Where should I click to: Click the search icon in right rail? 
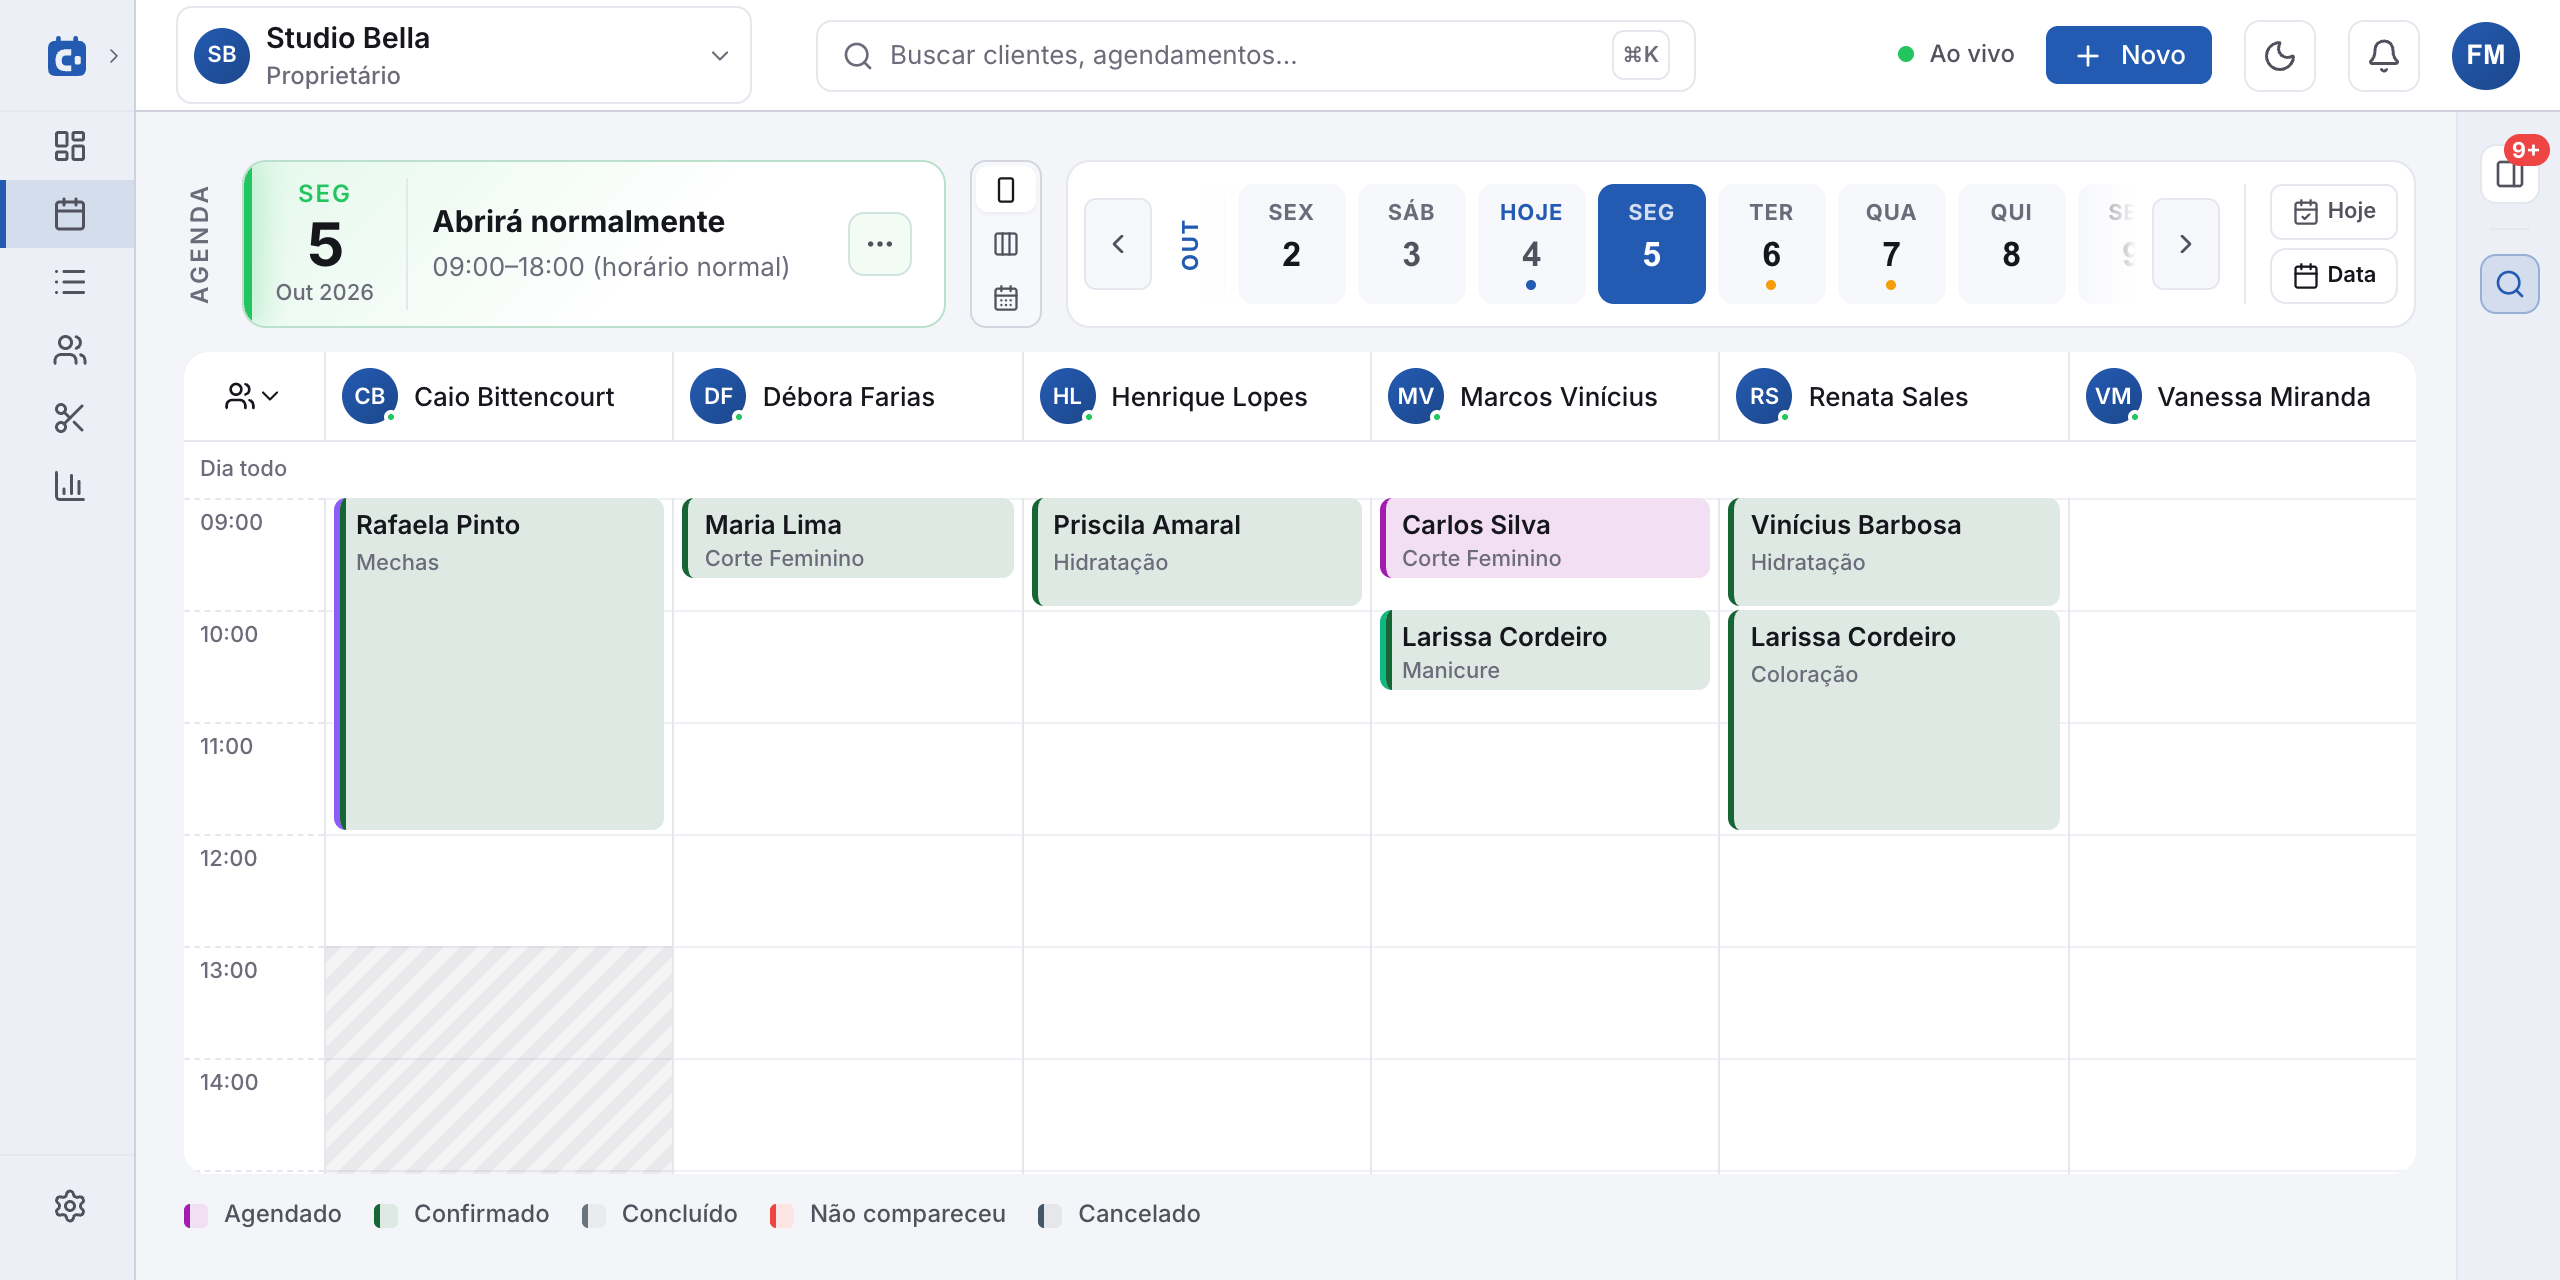click(2510, 284)
